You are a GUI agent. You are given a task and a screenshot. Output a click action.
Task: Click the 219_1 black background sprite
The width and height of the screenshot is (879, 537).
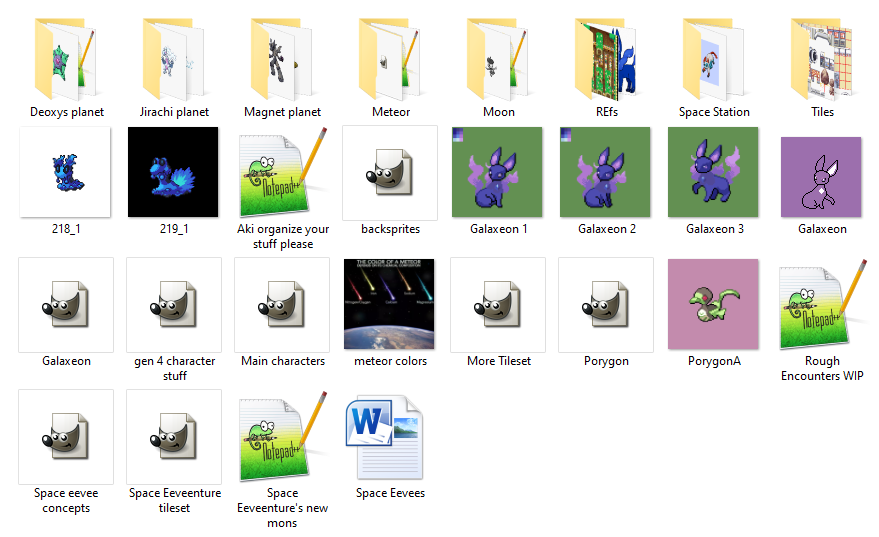(x=174, y=172)
